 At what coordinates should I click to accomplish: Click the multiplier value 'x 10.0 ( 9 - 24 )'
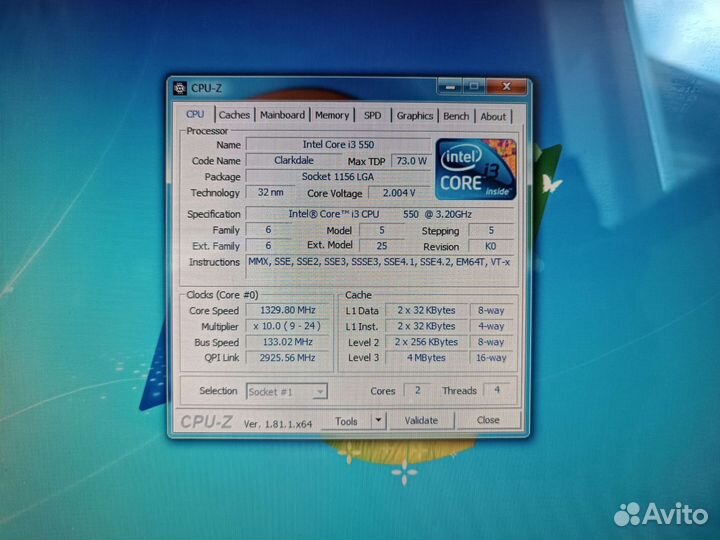coord(287,326)
